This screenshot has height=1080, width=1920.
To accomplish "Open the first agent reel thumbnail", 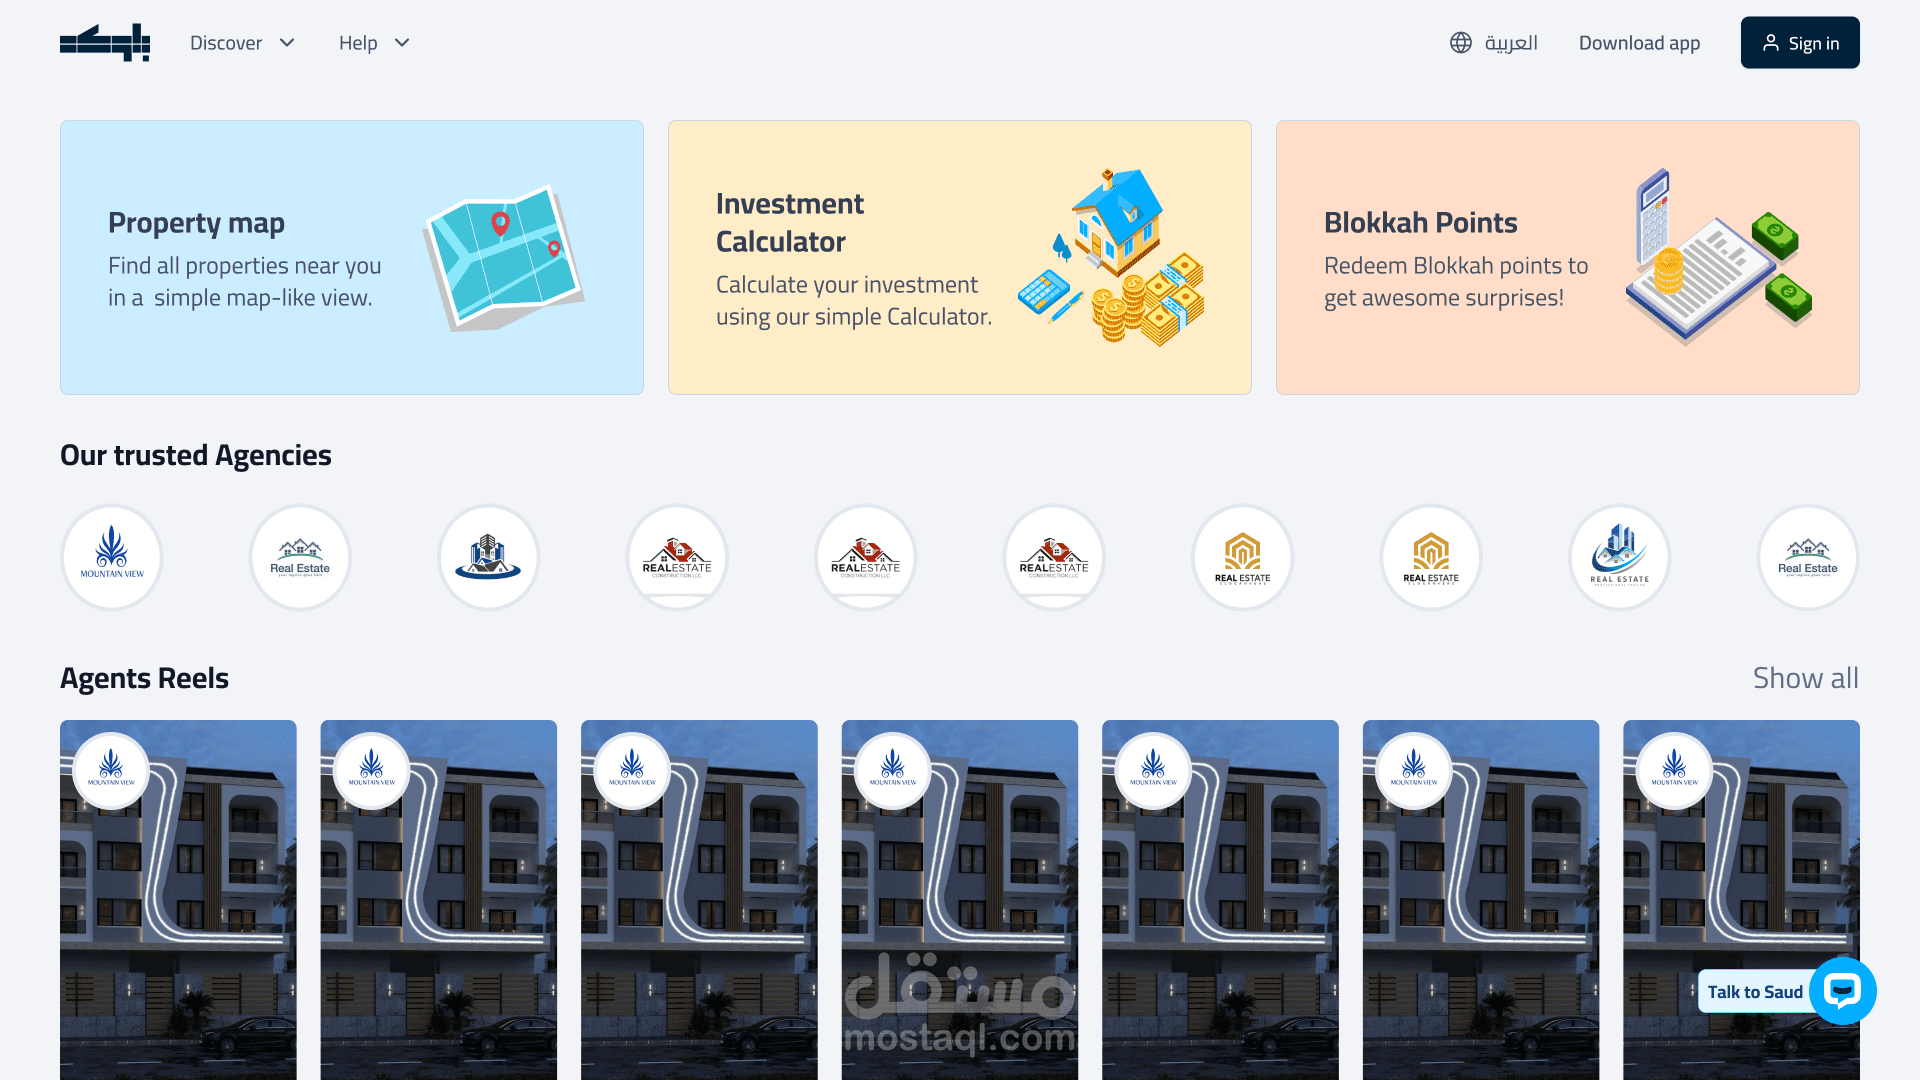I will tap(178, 900).
